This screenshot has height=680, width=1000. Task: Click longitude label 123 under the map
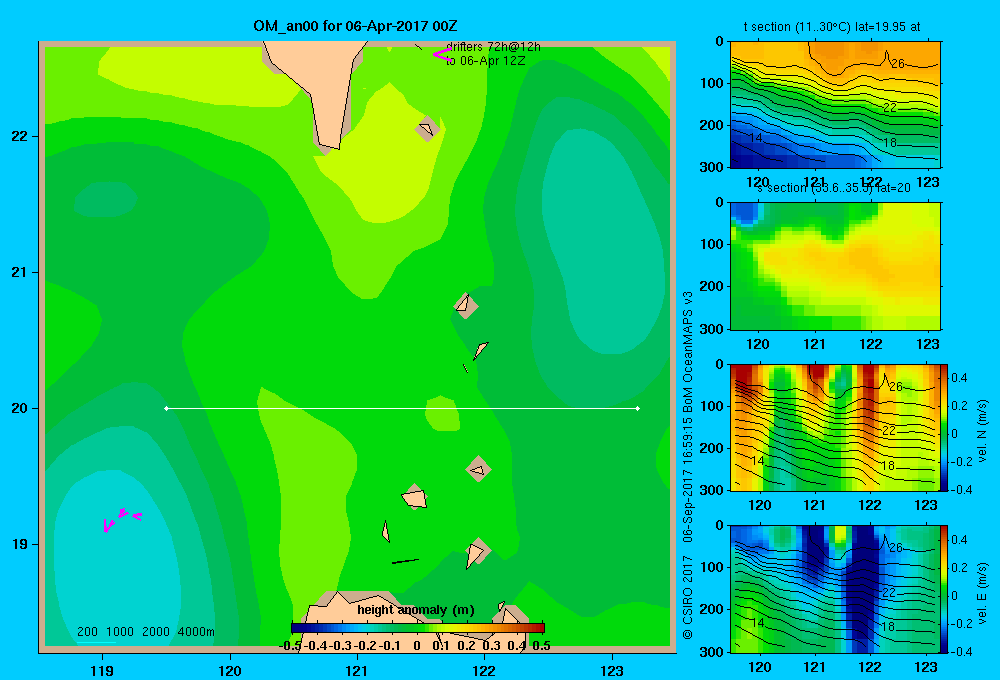tap(612, 670)
